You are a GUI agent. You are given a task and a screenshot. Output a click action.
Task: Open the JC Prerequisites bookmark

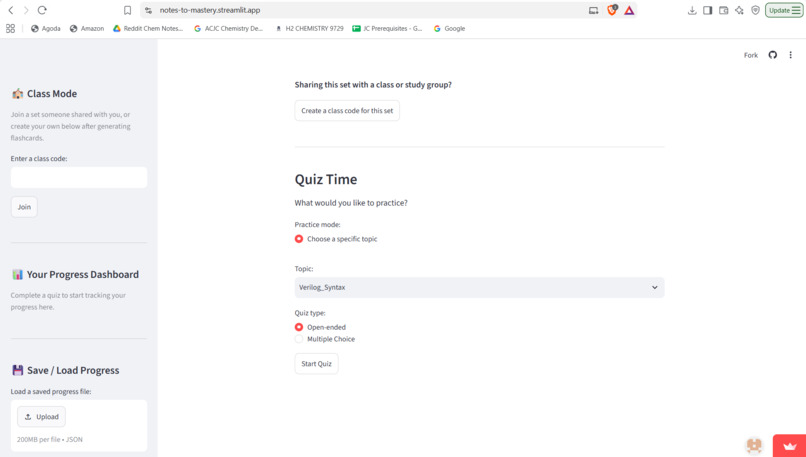387,29
